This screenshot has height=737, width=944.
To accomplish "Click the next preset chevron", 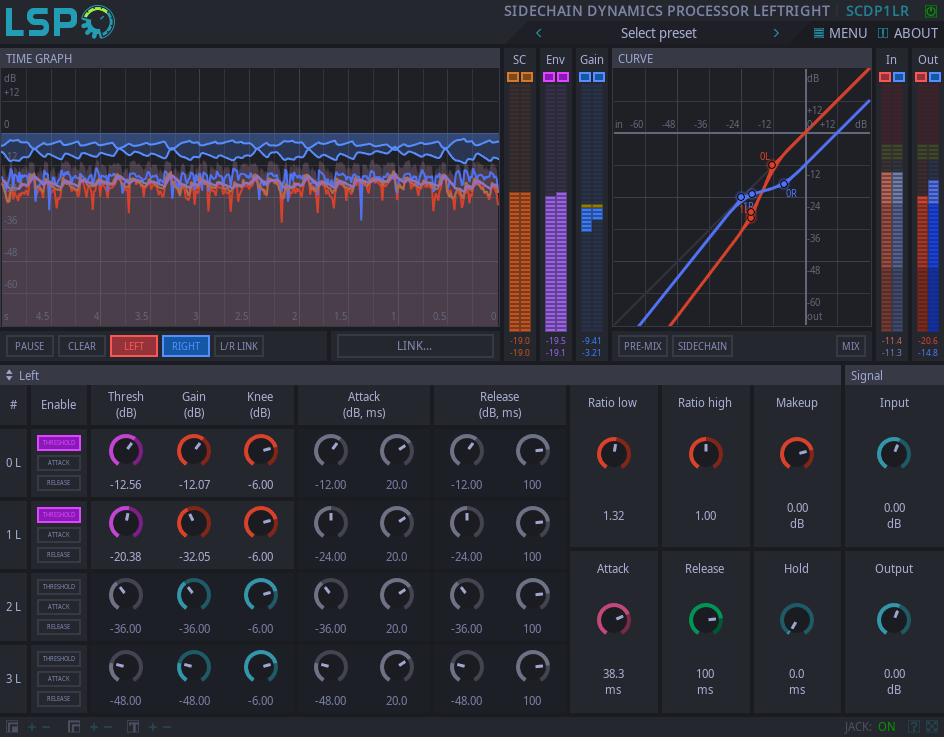I will click(776, 32).
